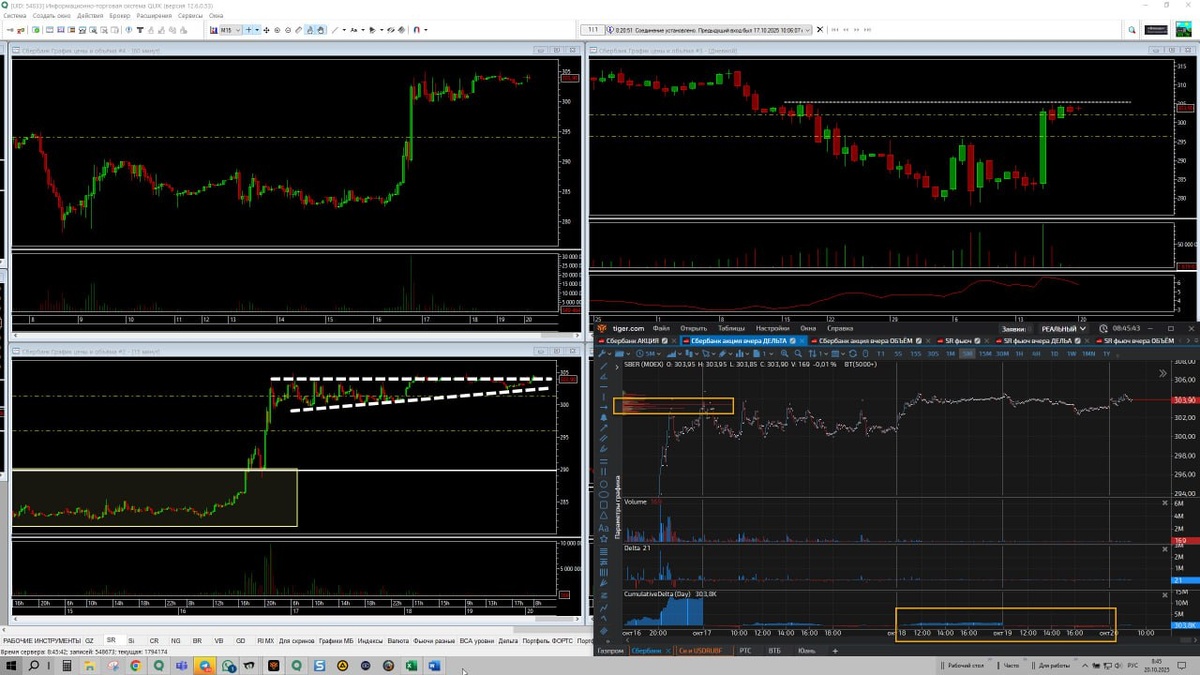Select the line drawing tool in QUIK toolbar
The width and height of the screenshot is (1200, 675).
(x=335, y=30)
